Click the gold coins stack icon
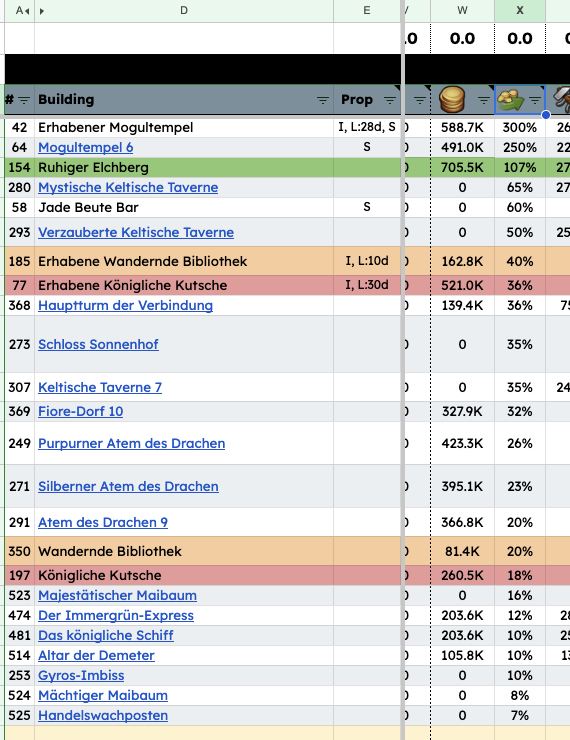The width and height of the screenshot is (570, 740). click(452, 100)
